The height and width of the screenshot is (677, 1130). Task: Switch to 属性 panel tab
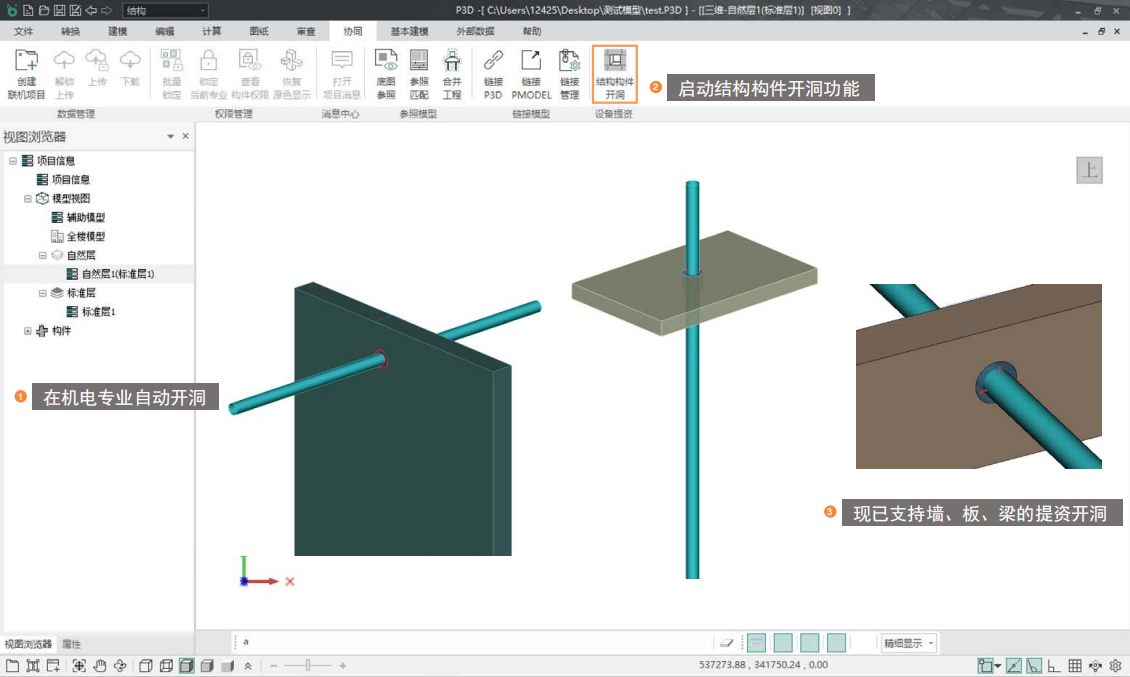point(71,644)
